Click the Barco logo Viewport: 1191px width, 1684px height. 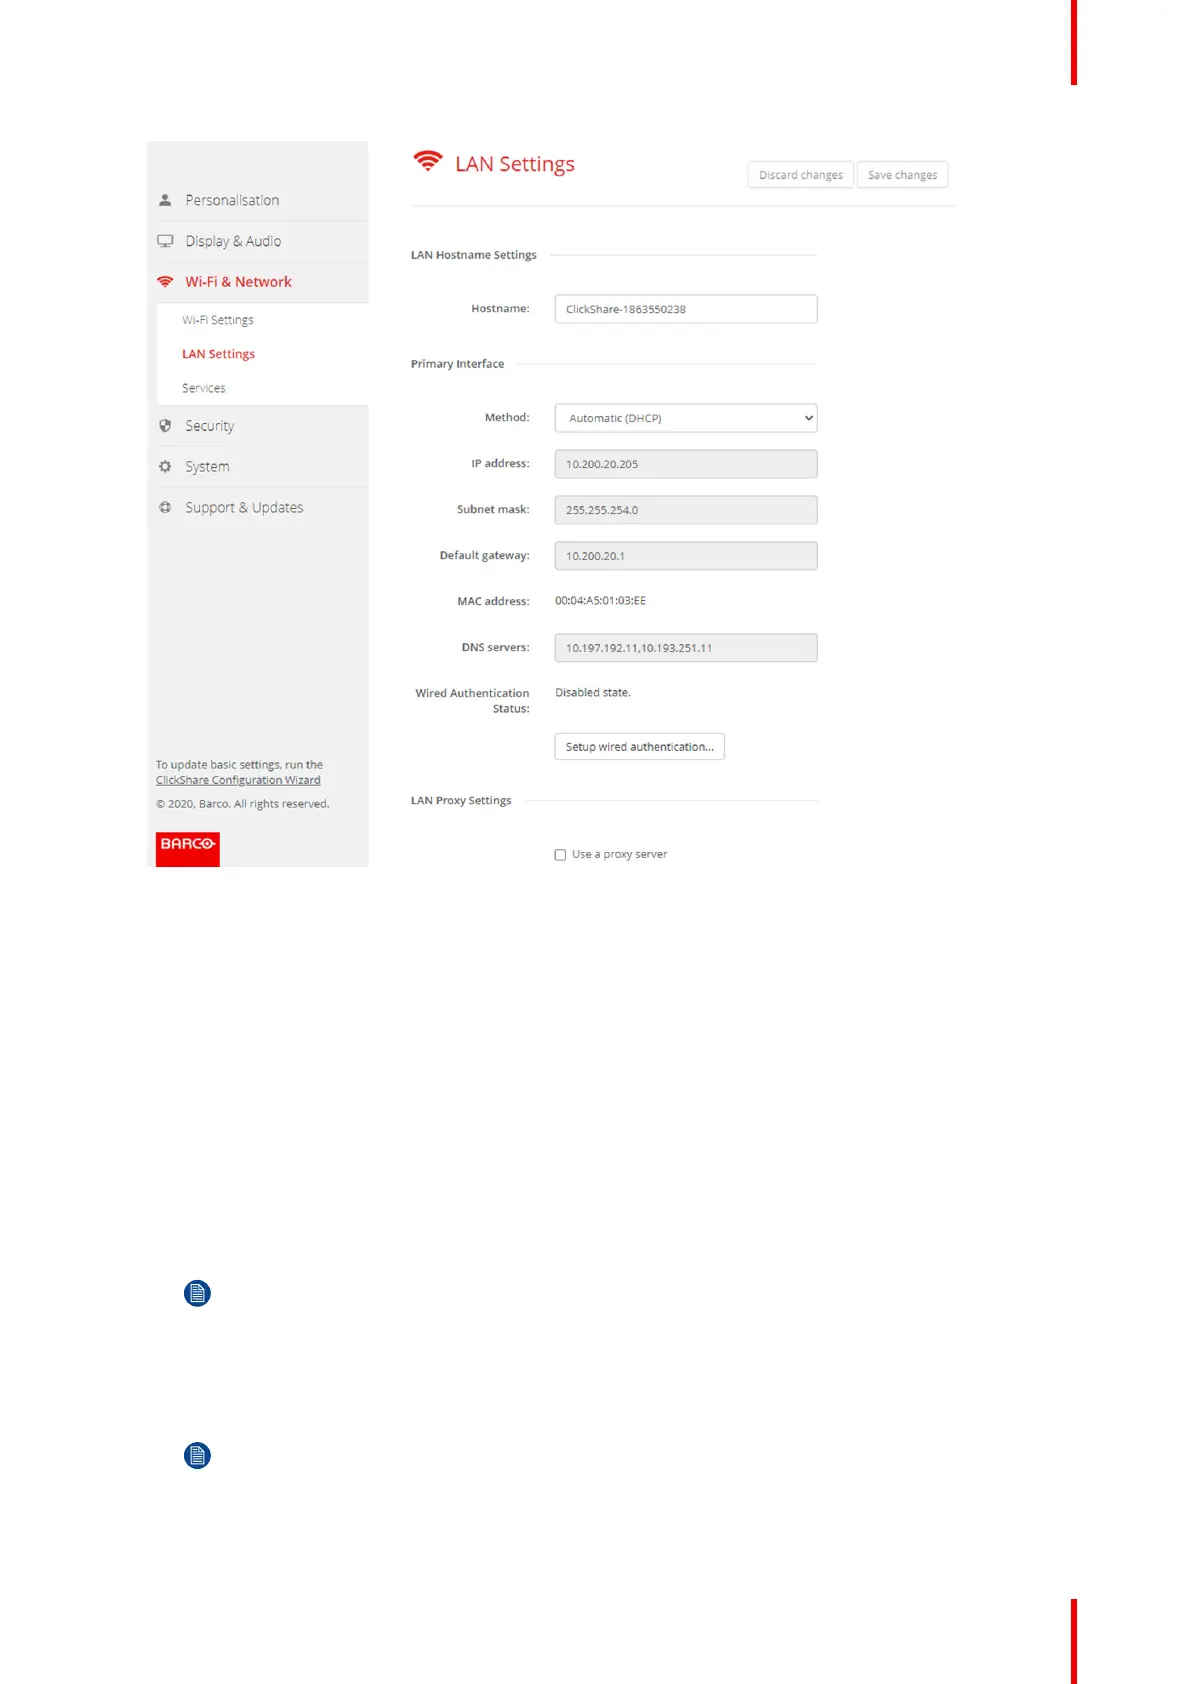tap(188, 849)
